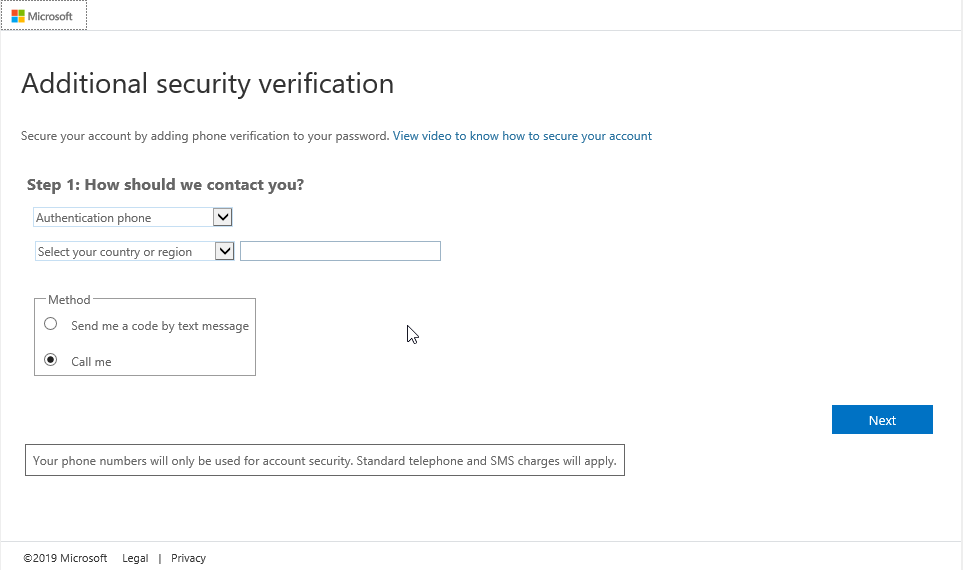Viewport: 963px width, 570px height.
Task: Click the Microsoft brand name text
Action: [50, 16]
